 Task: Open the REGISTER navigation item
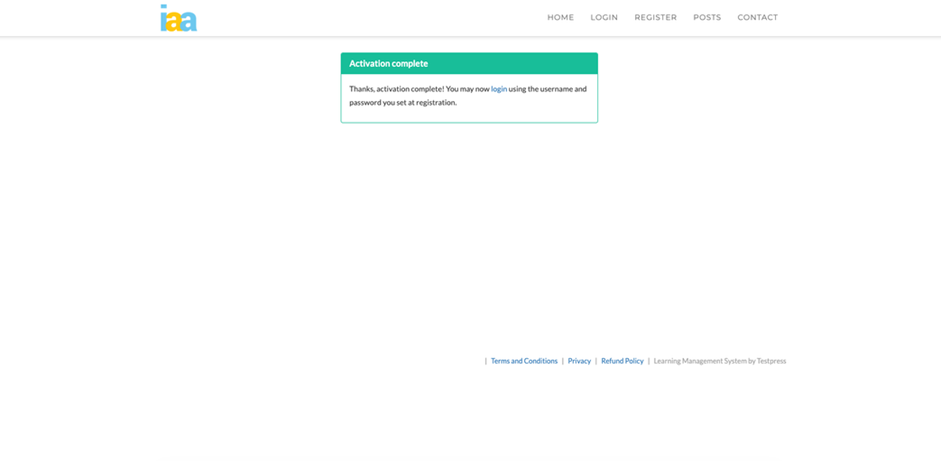pyautogui.click(x=655, y=17)
